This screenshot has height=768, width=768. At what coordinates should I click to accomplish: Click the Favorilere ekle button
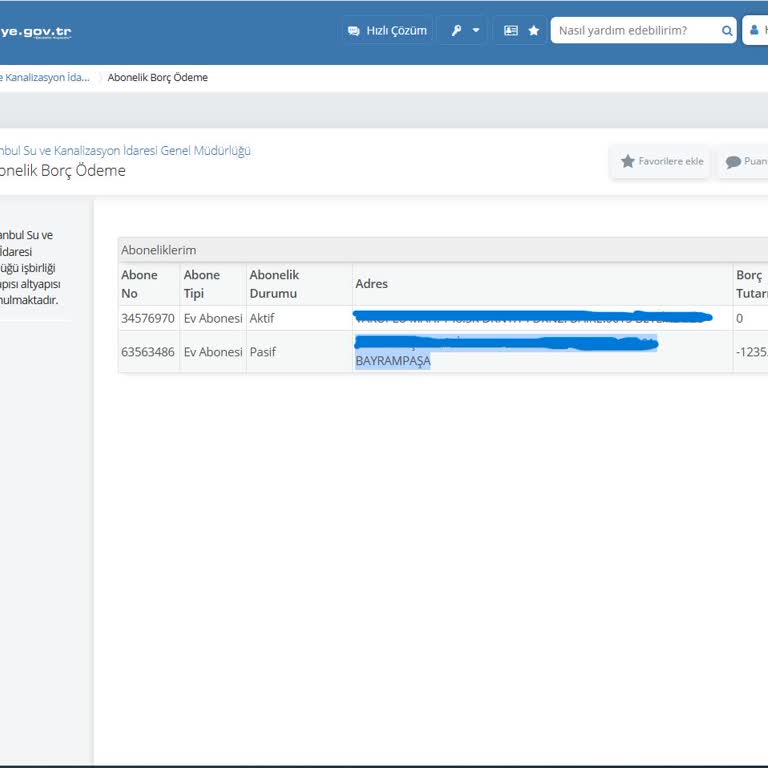[x=661, y=161]
